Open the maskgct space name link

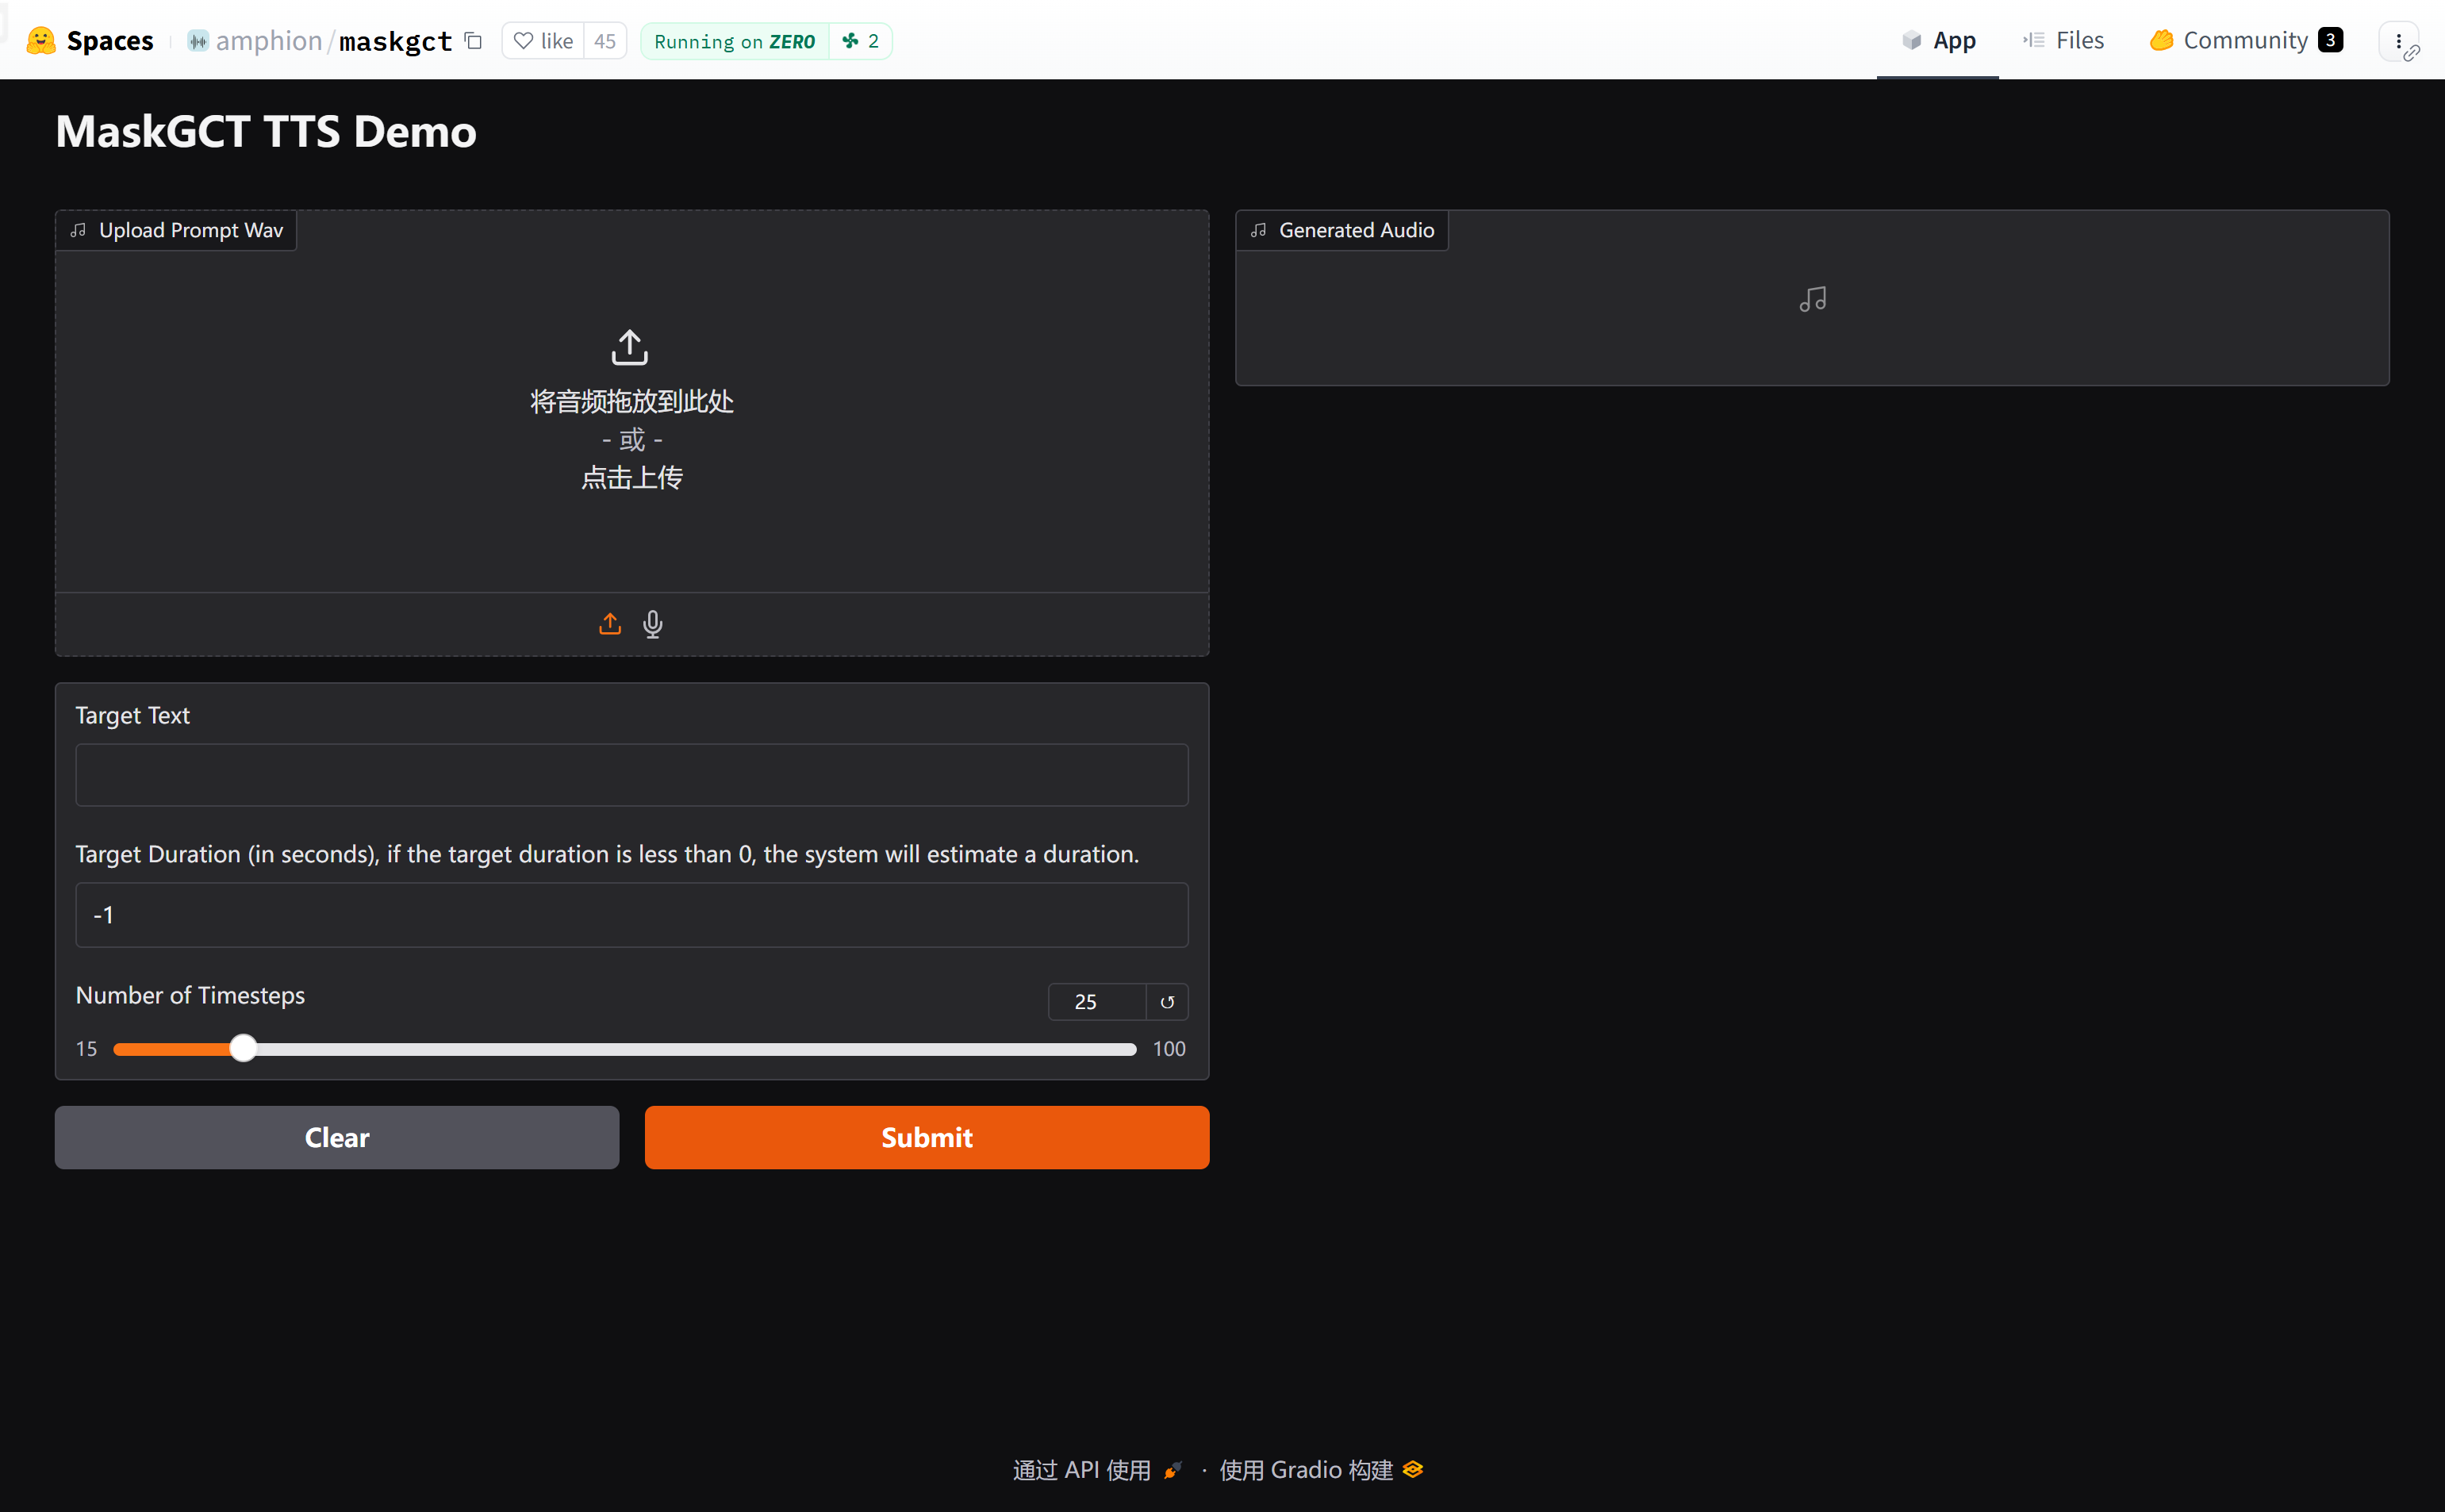pos(396,41)
